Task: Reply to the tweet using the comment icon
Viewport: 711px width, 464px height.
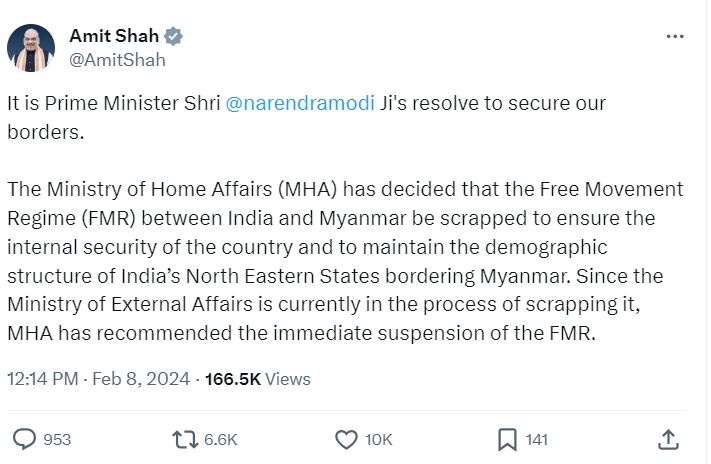Action: click(x=26, y=439)
